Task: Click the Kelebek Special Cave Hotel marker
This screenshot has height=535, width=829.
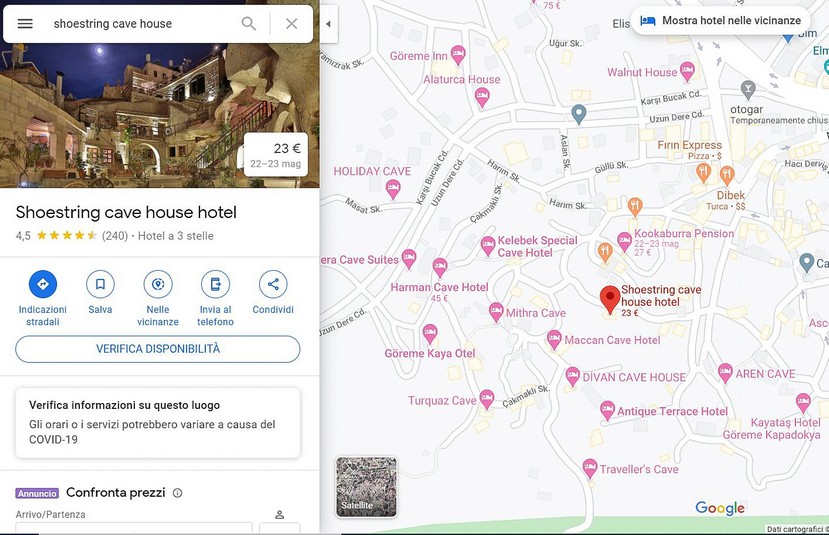Action: point(487,246)
